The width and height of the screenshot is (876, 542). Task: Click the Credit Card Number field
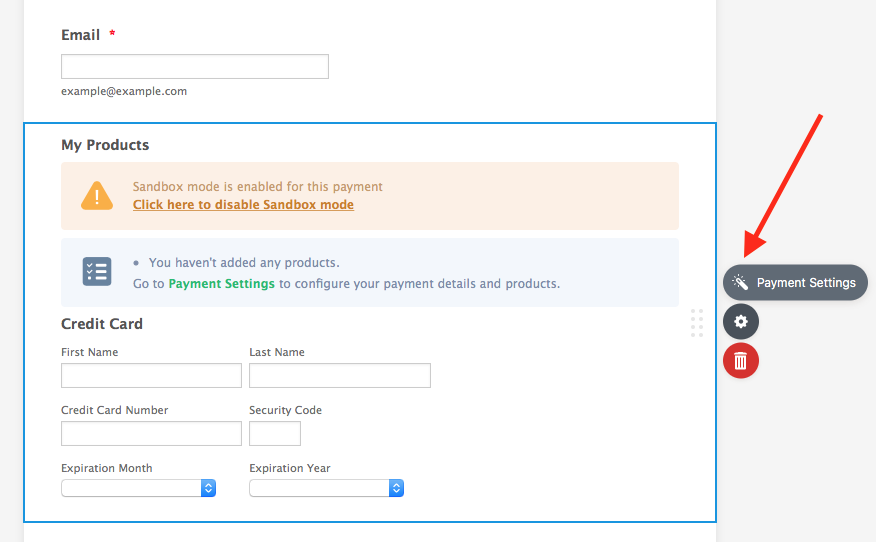coord(151,433)
